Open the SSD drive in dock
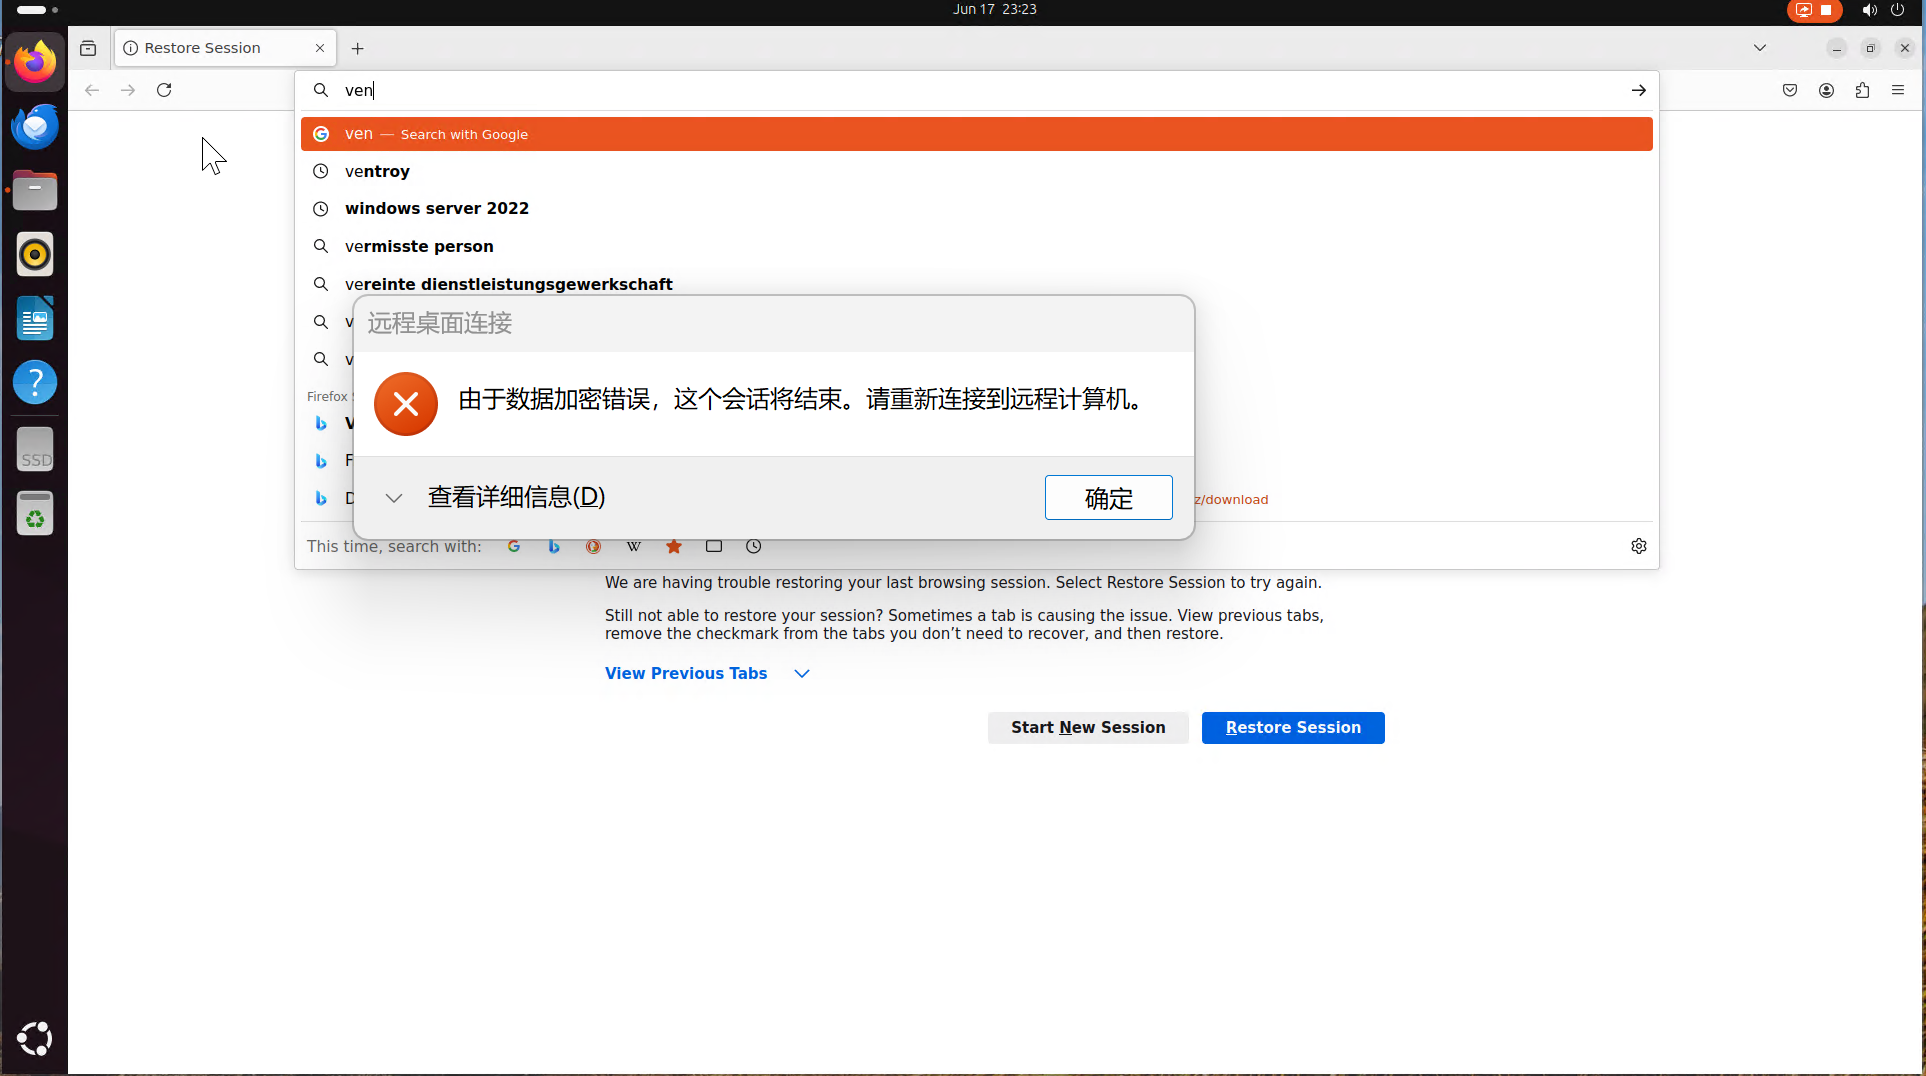The image size is (1926, 1076). tap(35, 450)
